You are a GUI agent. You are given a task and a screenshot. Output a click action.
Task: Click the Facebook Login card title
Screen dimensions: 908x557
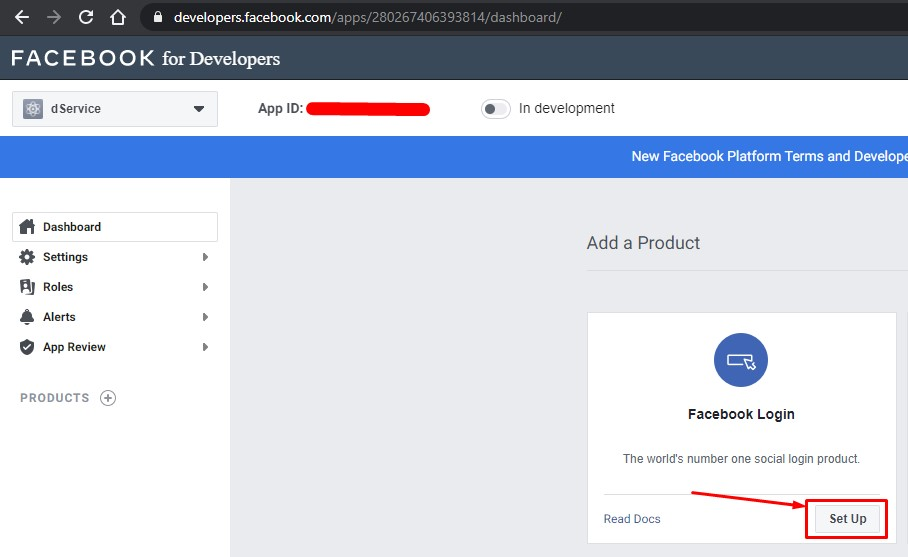[x=741, y=414]
